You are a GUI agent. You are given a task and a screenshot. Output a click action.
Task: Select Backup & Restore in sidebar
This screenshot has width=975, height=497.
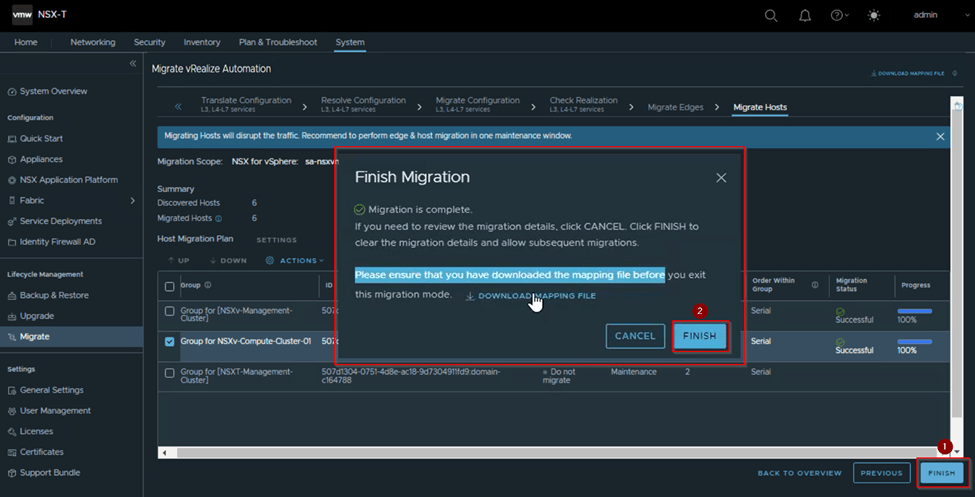pyautogui.click(x=54, y=296)
